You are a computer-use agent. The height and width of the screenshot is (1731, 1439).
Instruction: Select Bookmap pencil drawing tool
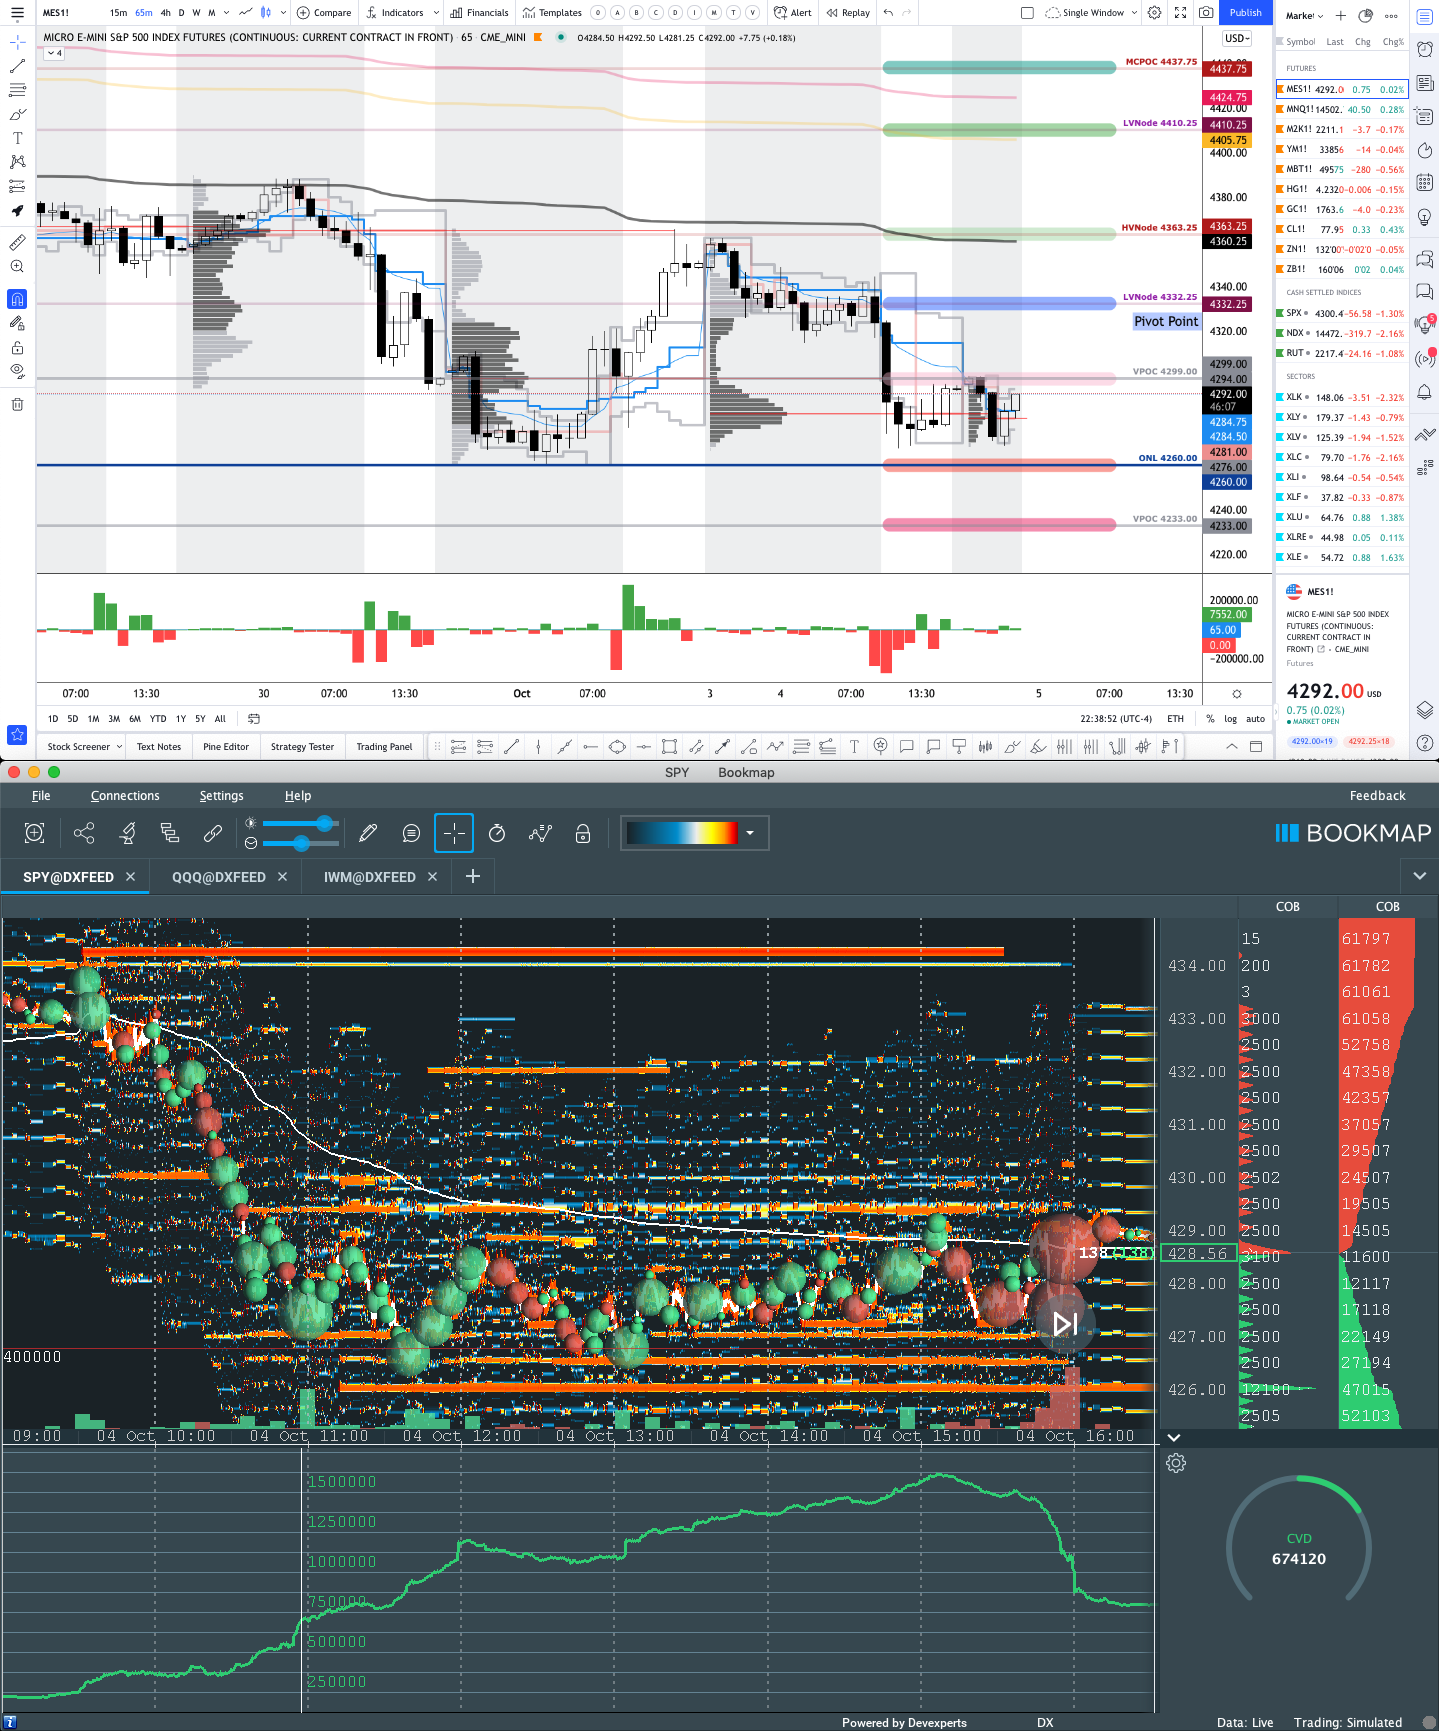(368, 833)
